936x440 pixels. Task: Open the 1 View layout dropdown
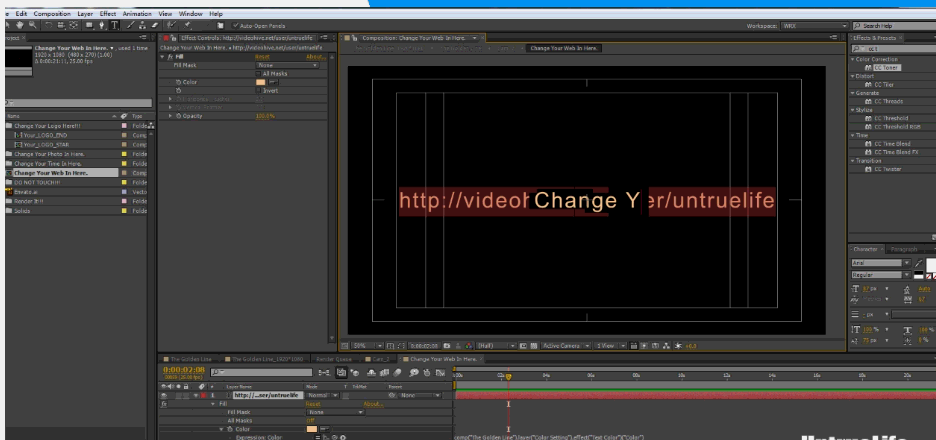[609, 346]
